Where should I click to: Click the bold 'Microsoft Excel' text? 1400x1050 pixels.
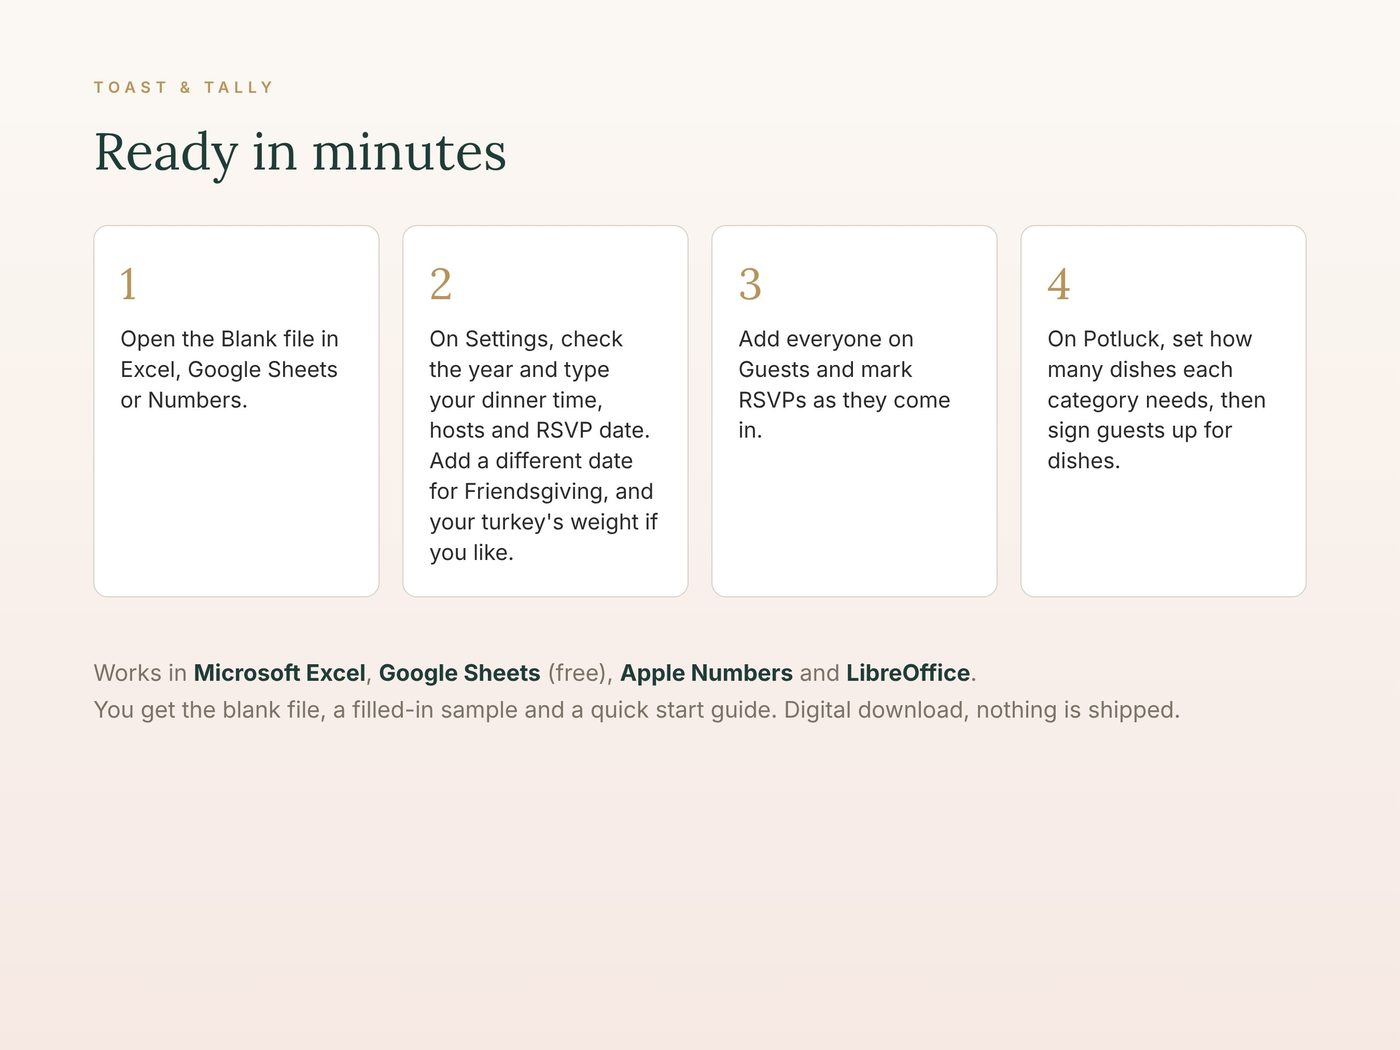click(x=280, y=673)
